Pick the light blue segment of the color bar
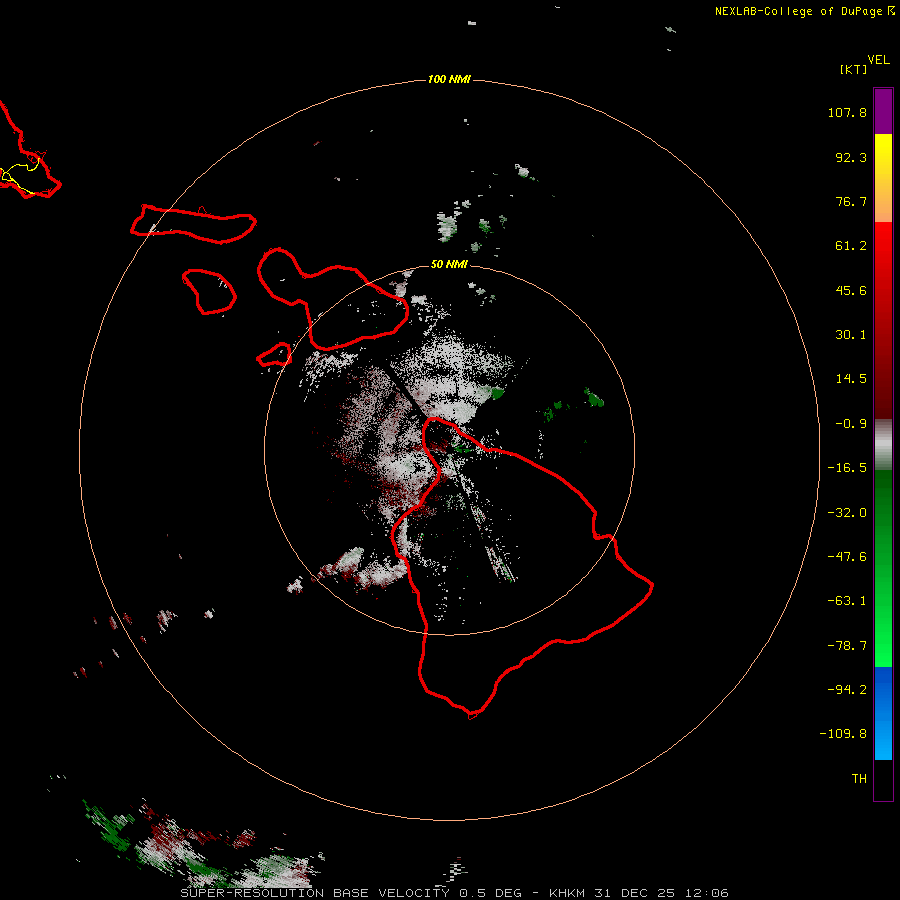Image resolution: width=900 pixels, height=900 pixels. (883, 740)
